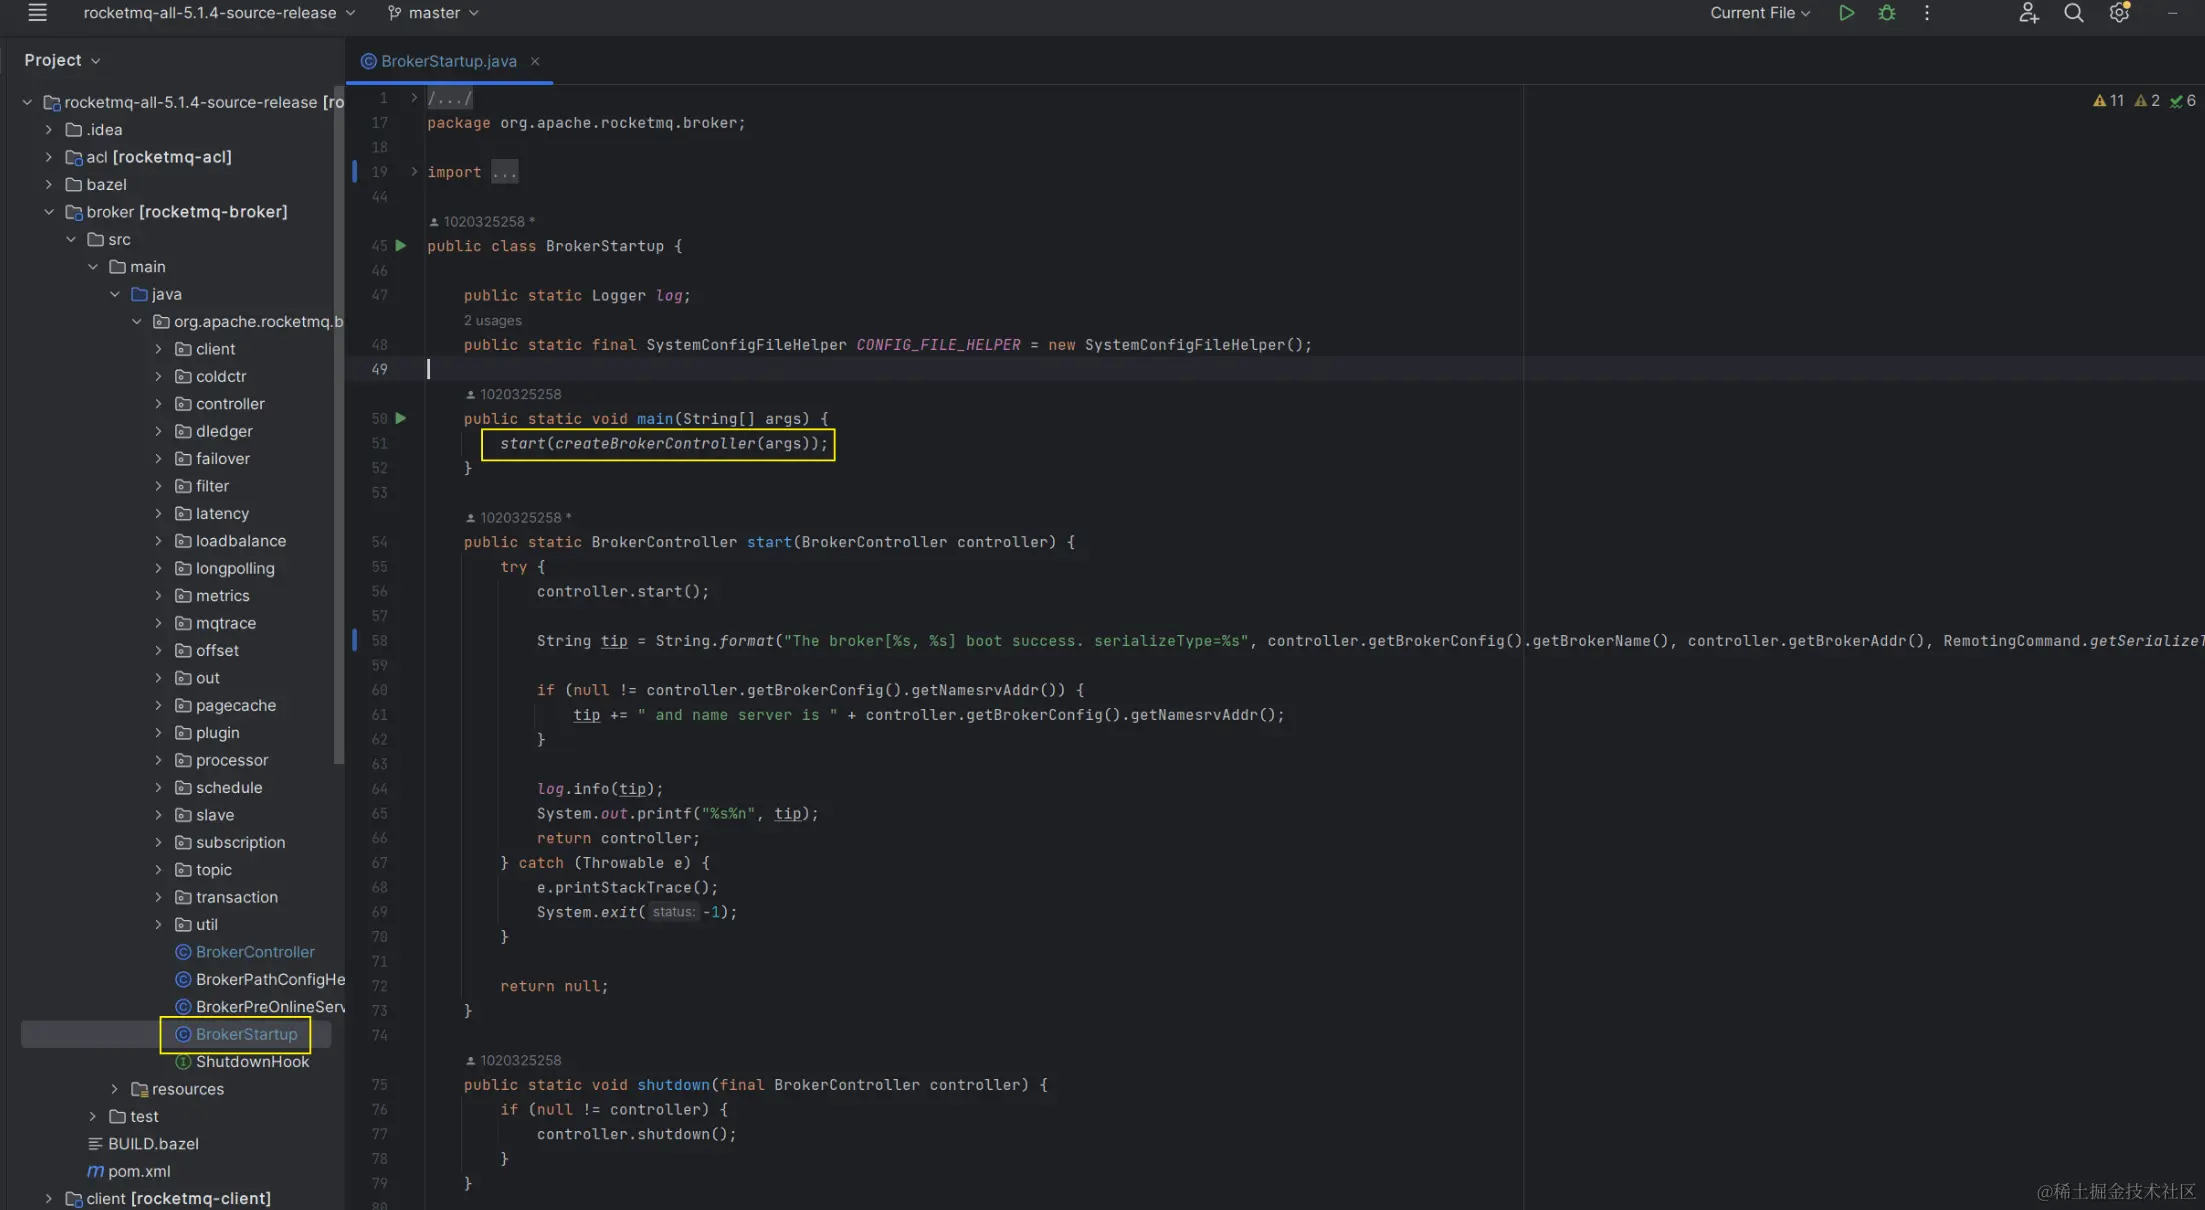Open the more actions vertical dots menu
The height and width of the screenshot is (1210, 2205).
point(1926,13)
